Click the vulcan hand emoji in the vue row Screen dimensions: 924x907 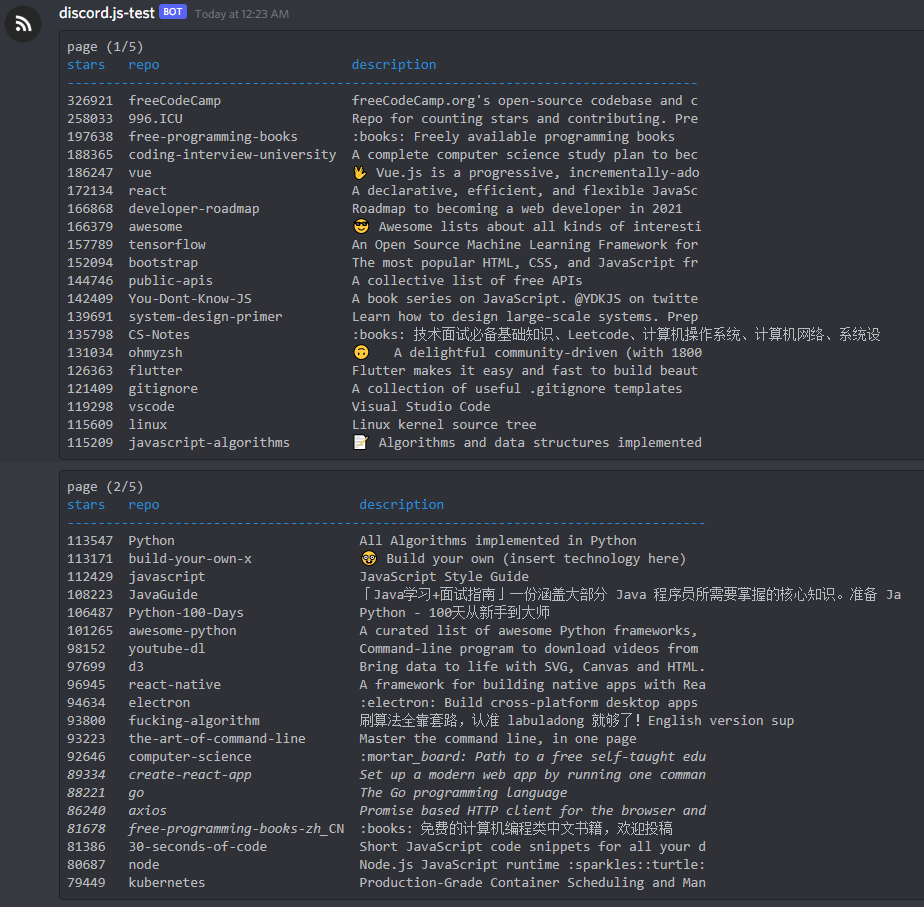[x=359, y=173]
